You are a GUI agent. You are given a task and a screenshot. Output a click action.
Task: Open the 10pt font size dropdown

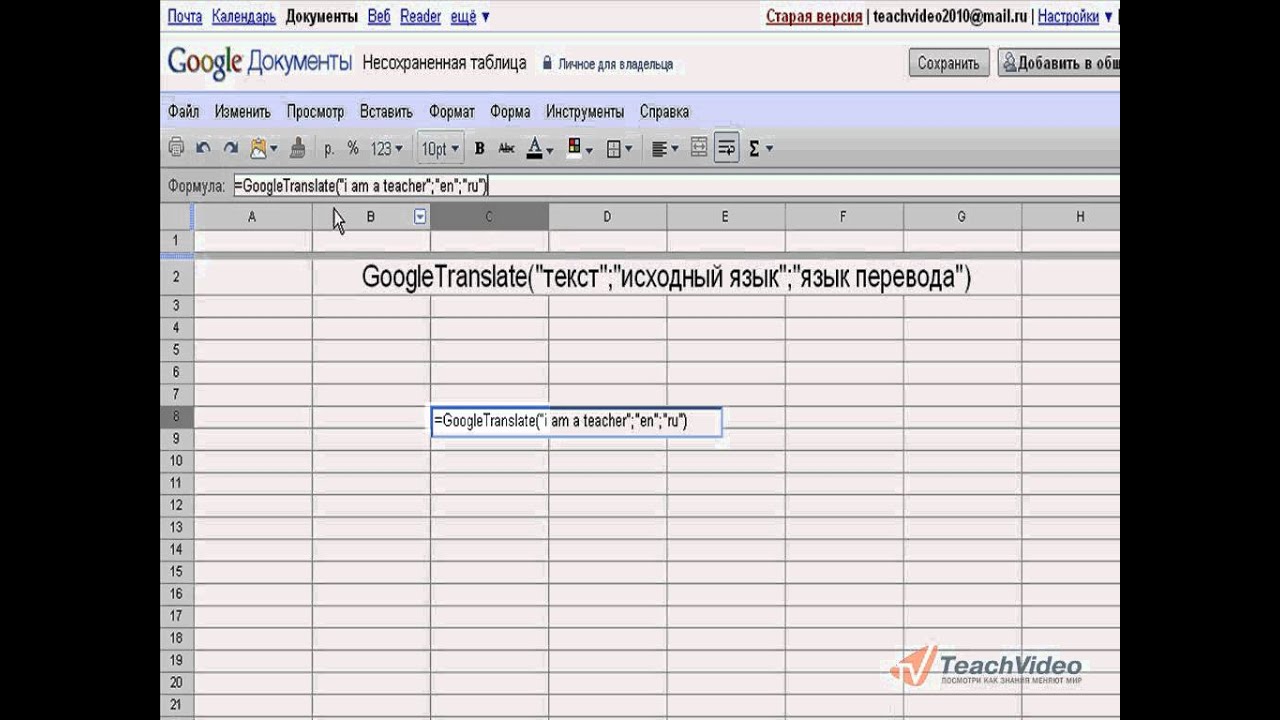[440, 148]
